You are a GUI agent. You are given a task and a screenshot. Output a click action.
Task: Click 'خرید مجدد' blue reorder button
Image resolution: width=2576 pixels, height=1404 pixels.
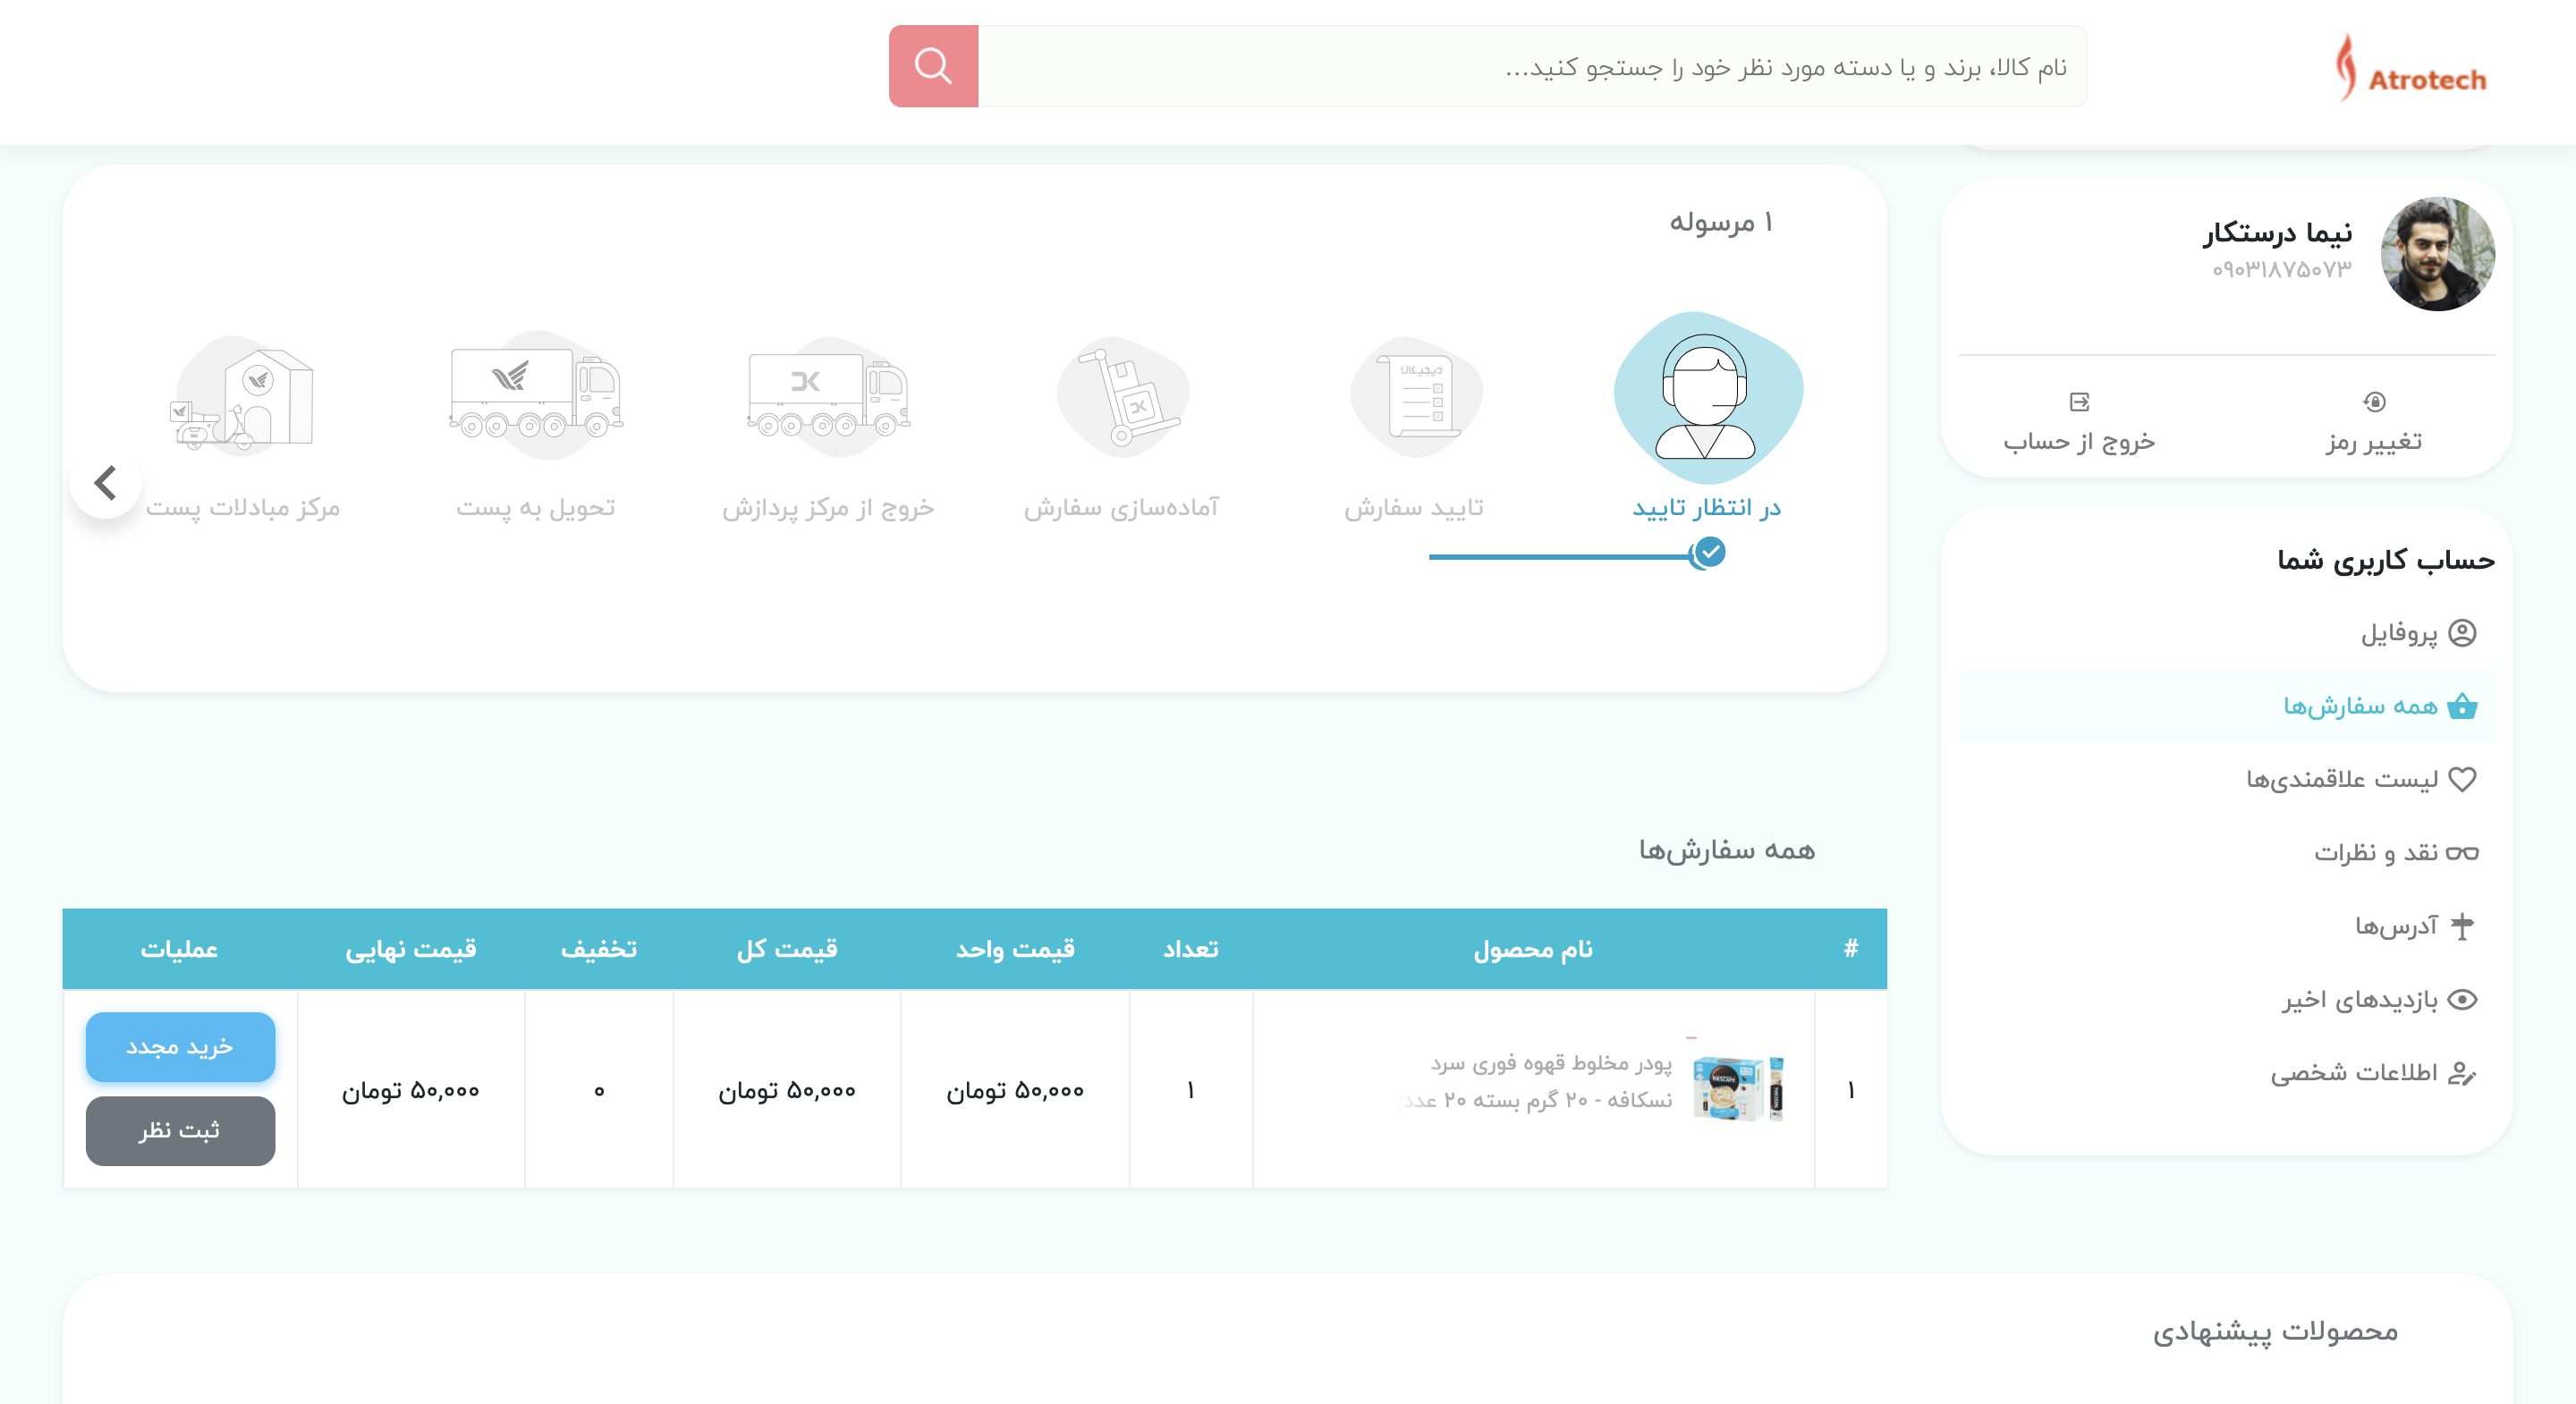[180, 1046]
